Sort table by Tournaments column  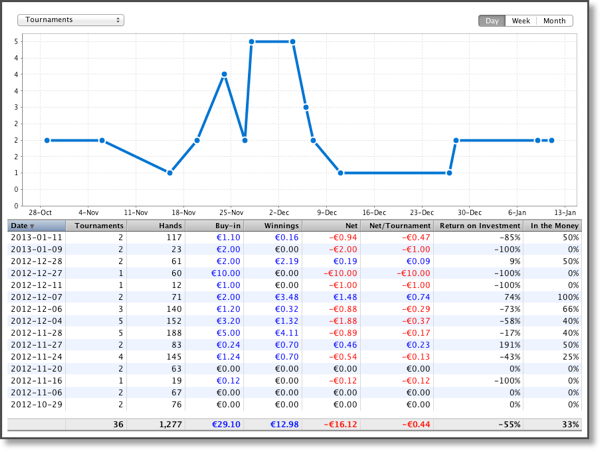click(x=96, y=226)
